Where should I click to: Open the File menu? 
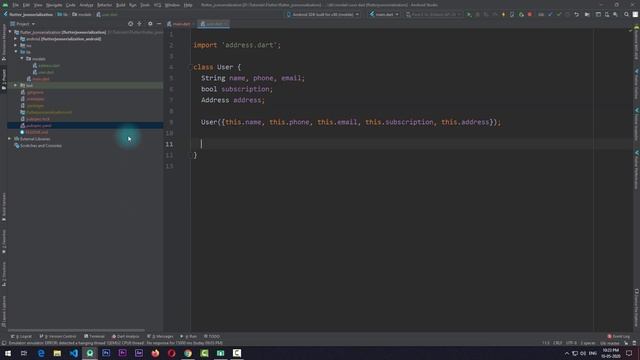16,5
